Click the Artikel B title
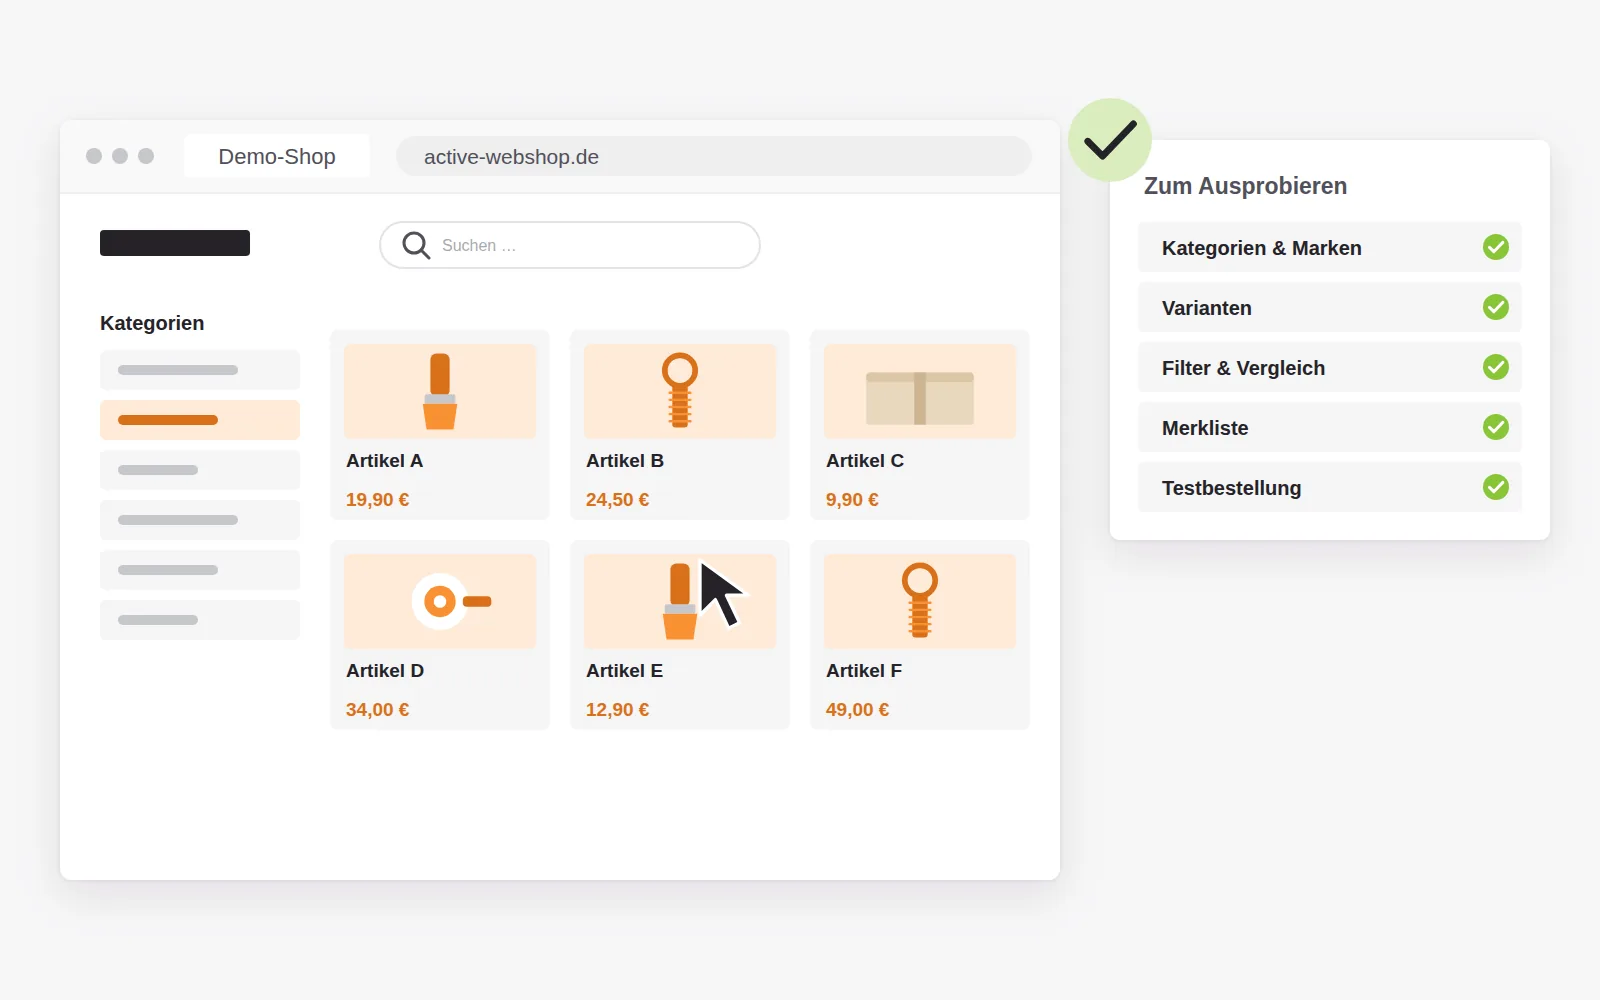Screen dimensions: 1600x1000 [625, 461]
